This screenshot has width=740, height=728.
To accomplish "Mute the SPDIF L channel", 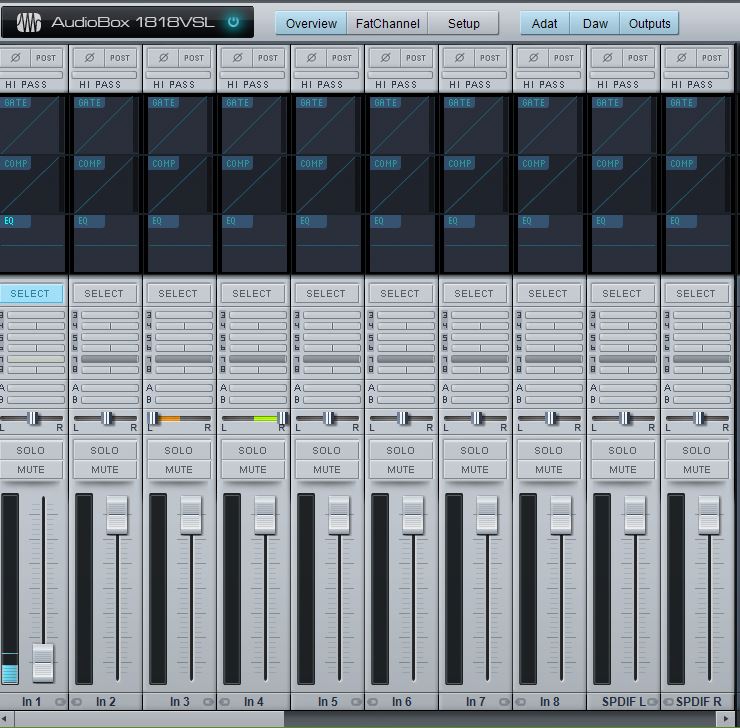I will click(x=623, y=469).
